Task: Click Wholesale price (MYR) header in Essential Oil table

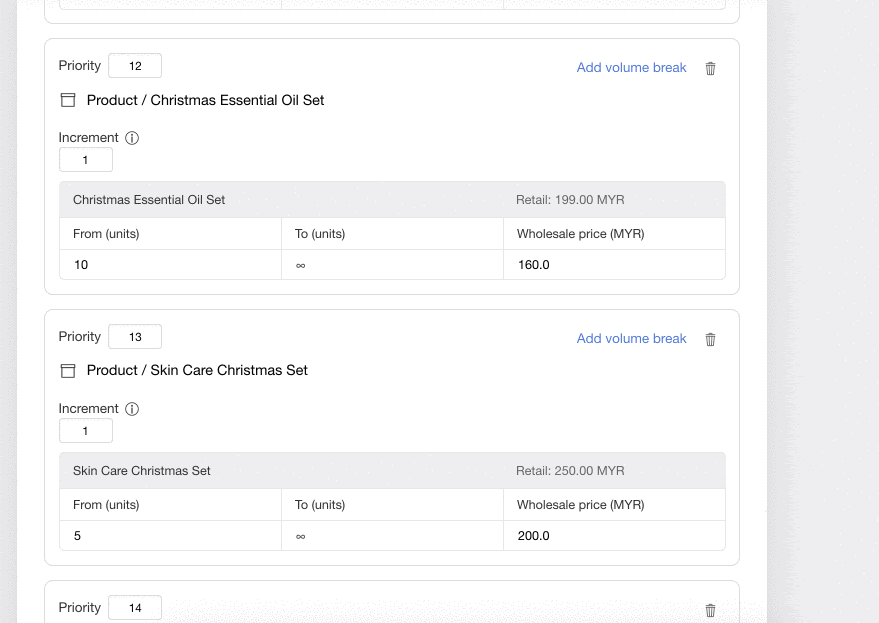Action: point(580,234)
